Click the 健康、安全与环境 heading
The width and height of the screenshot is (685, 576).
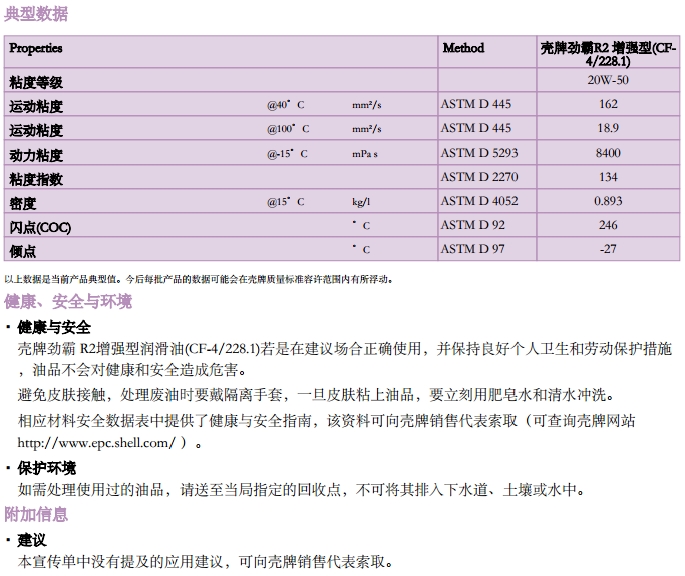point(68,302)
